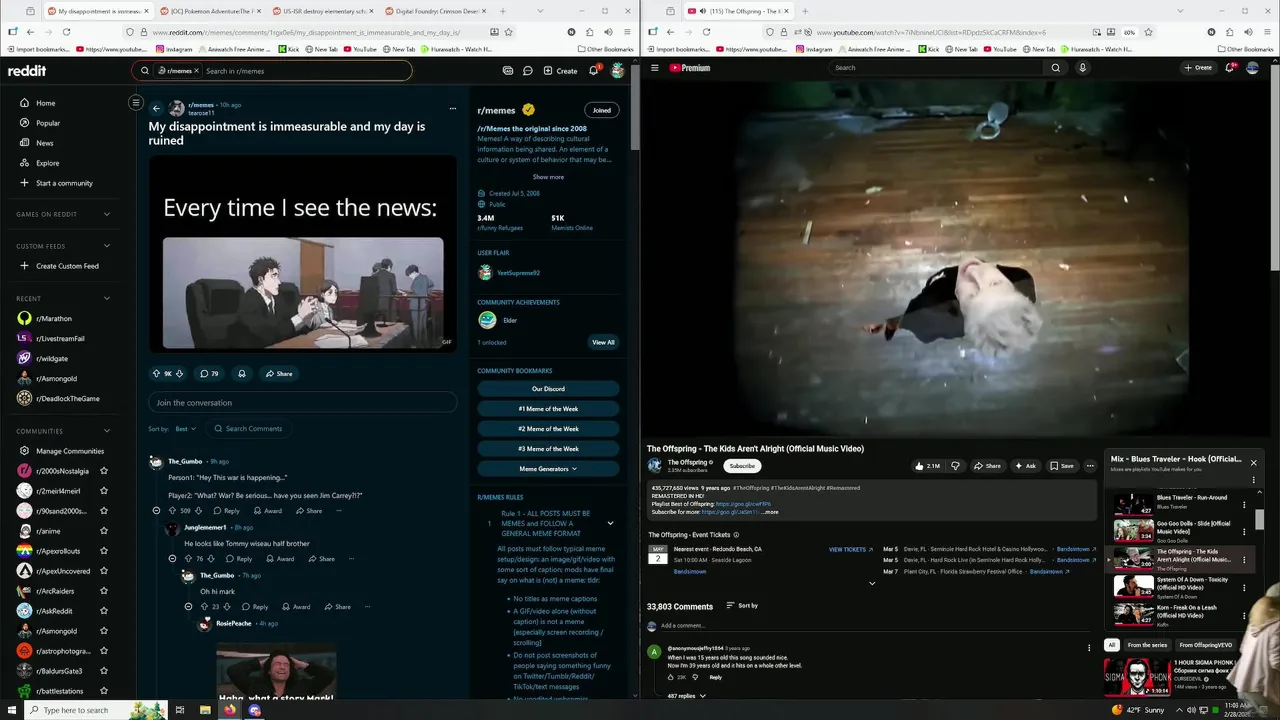Open post overflow menu (three dots)
Image resolution: width=1280 pixels, height=720 pixels.
[x=453, y=108]
